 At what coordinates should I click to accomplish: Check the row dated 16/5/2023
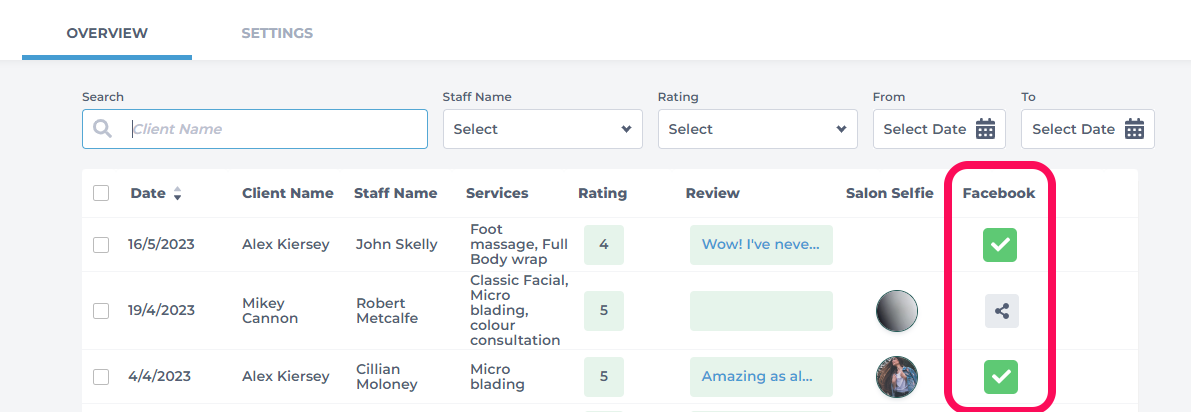[101, 245]
